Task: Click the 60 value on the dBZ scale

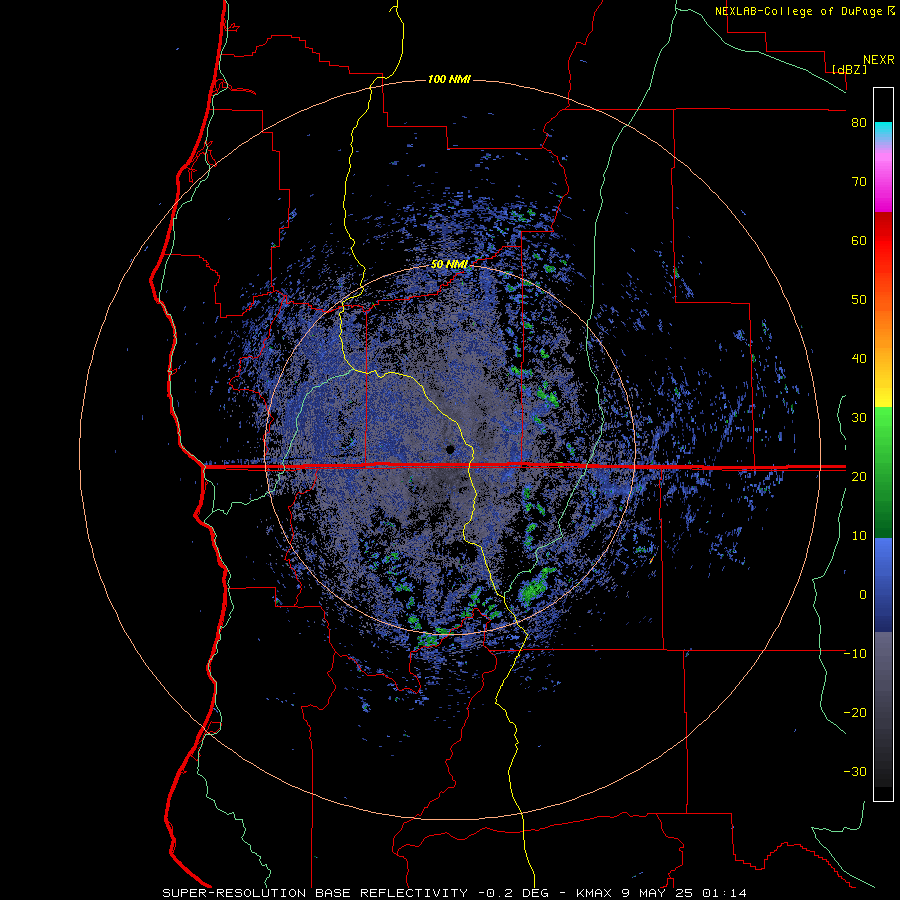Action: [859, 240]
